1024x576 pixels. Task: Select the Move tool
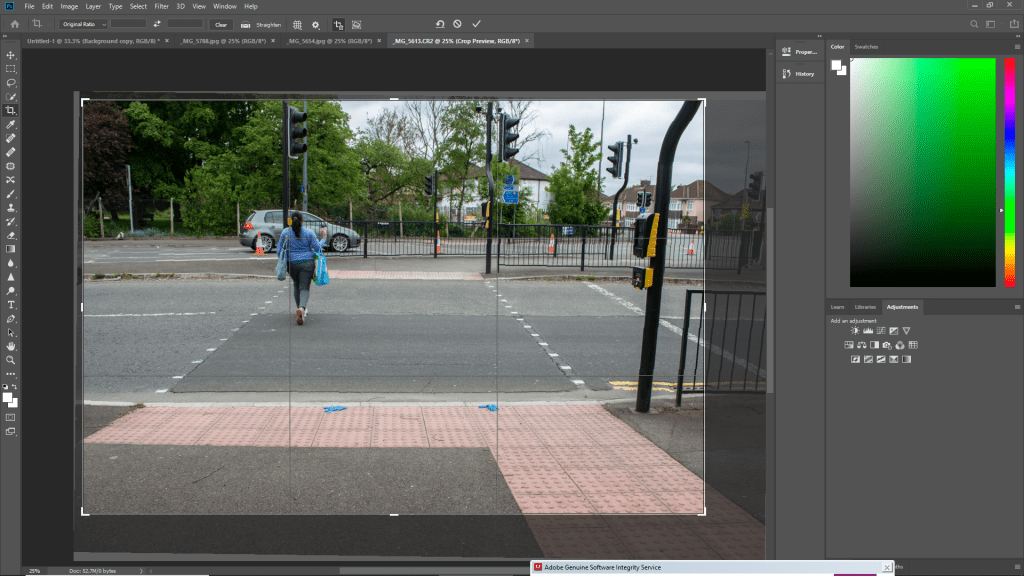tap(11, 55)
